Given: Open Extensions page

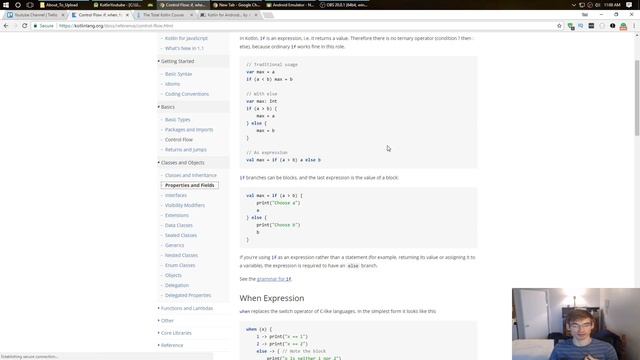Looking at the screenshot, I should (x=177, y=215).
